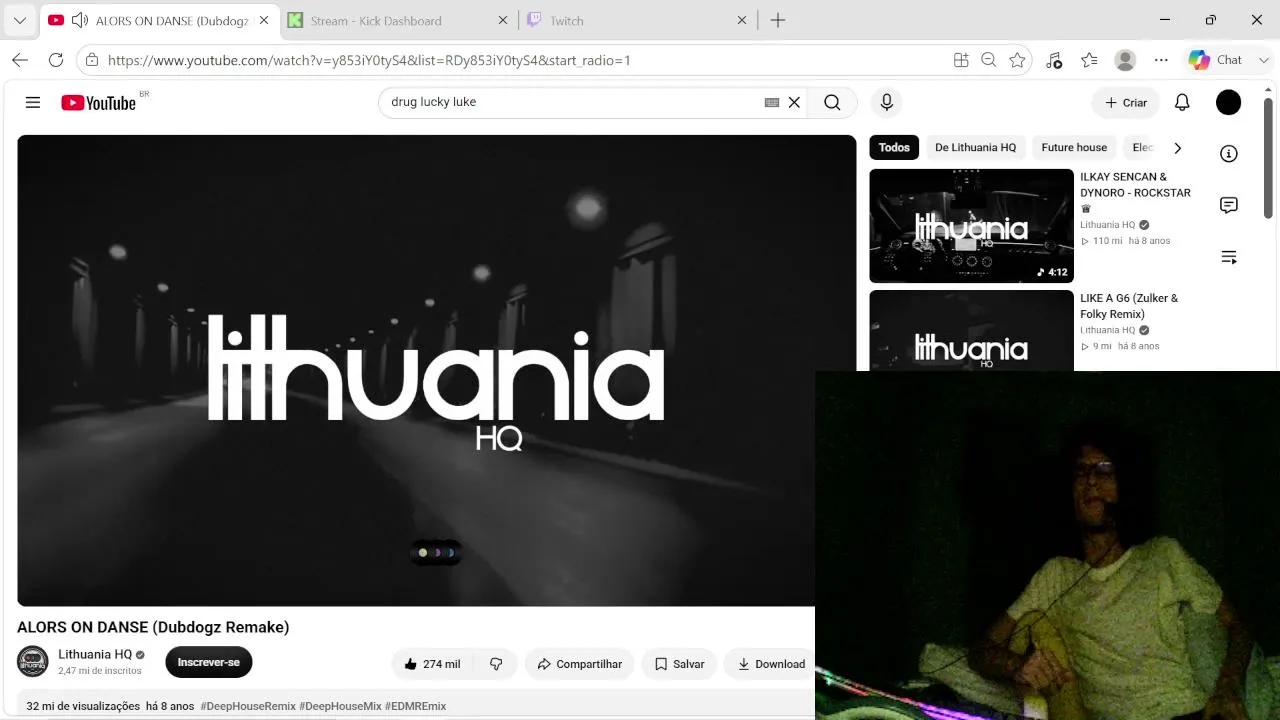Image resolution: width=1280 pixels, height=720 pixels.
Task: Open a new browser tab
Action: click(x=778, y=20)
